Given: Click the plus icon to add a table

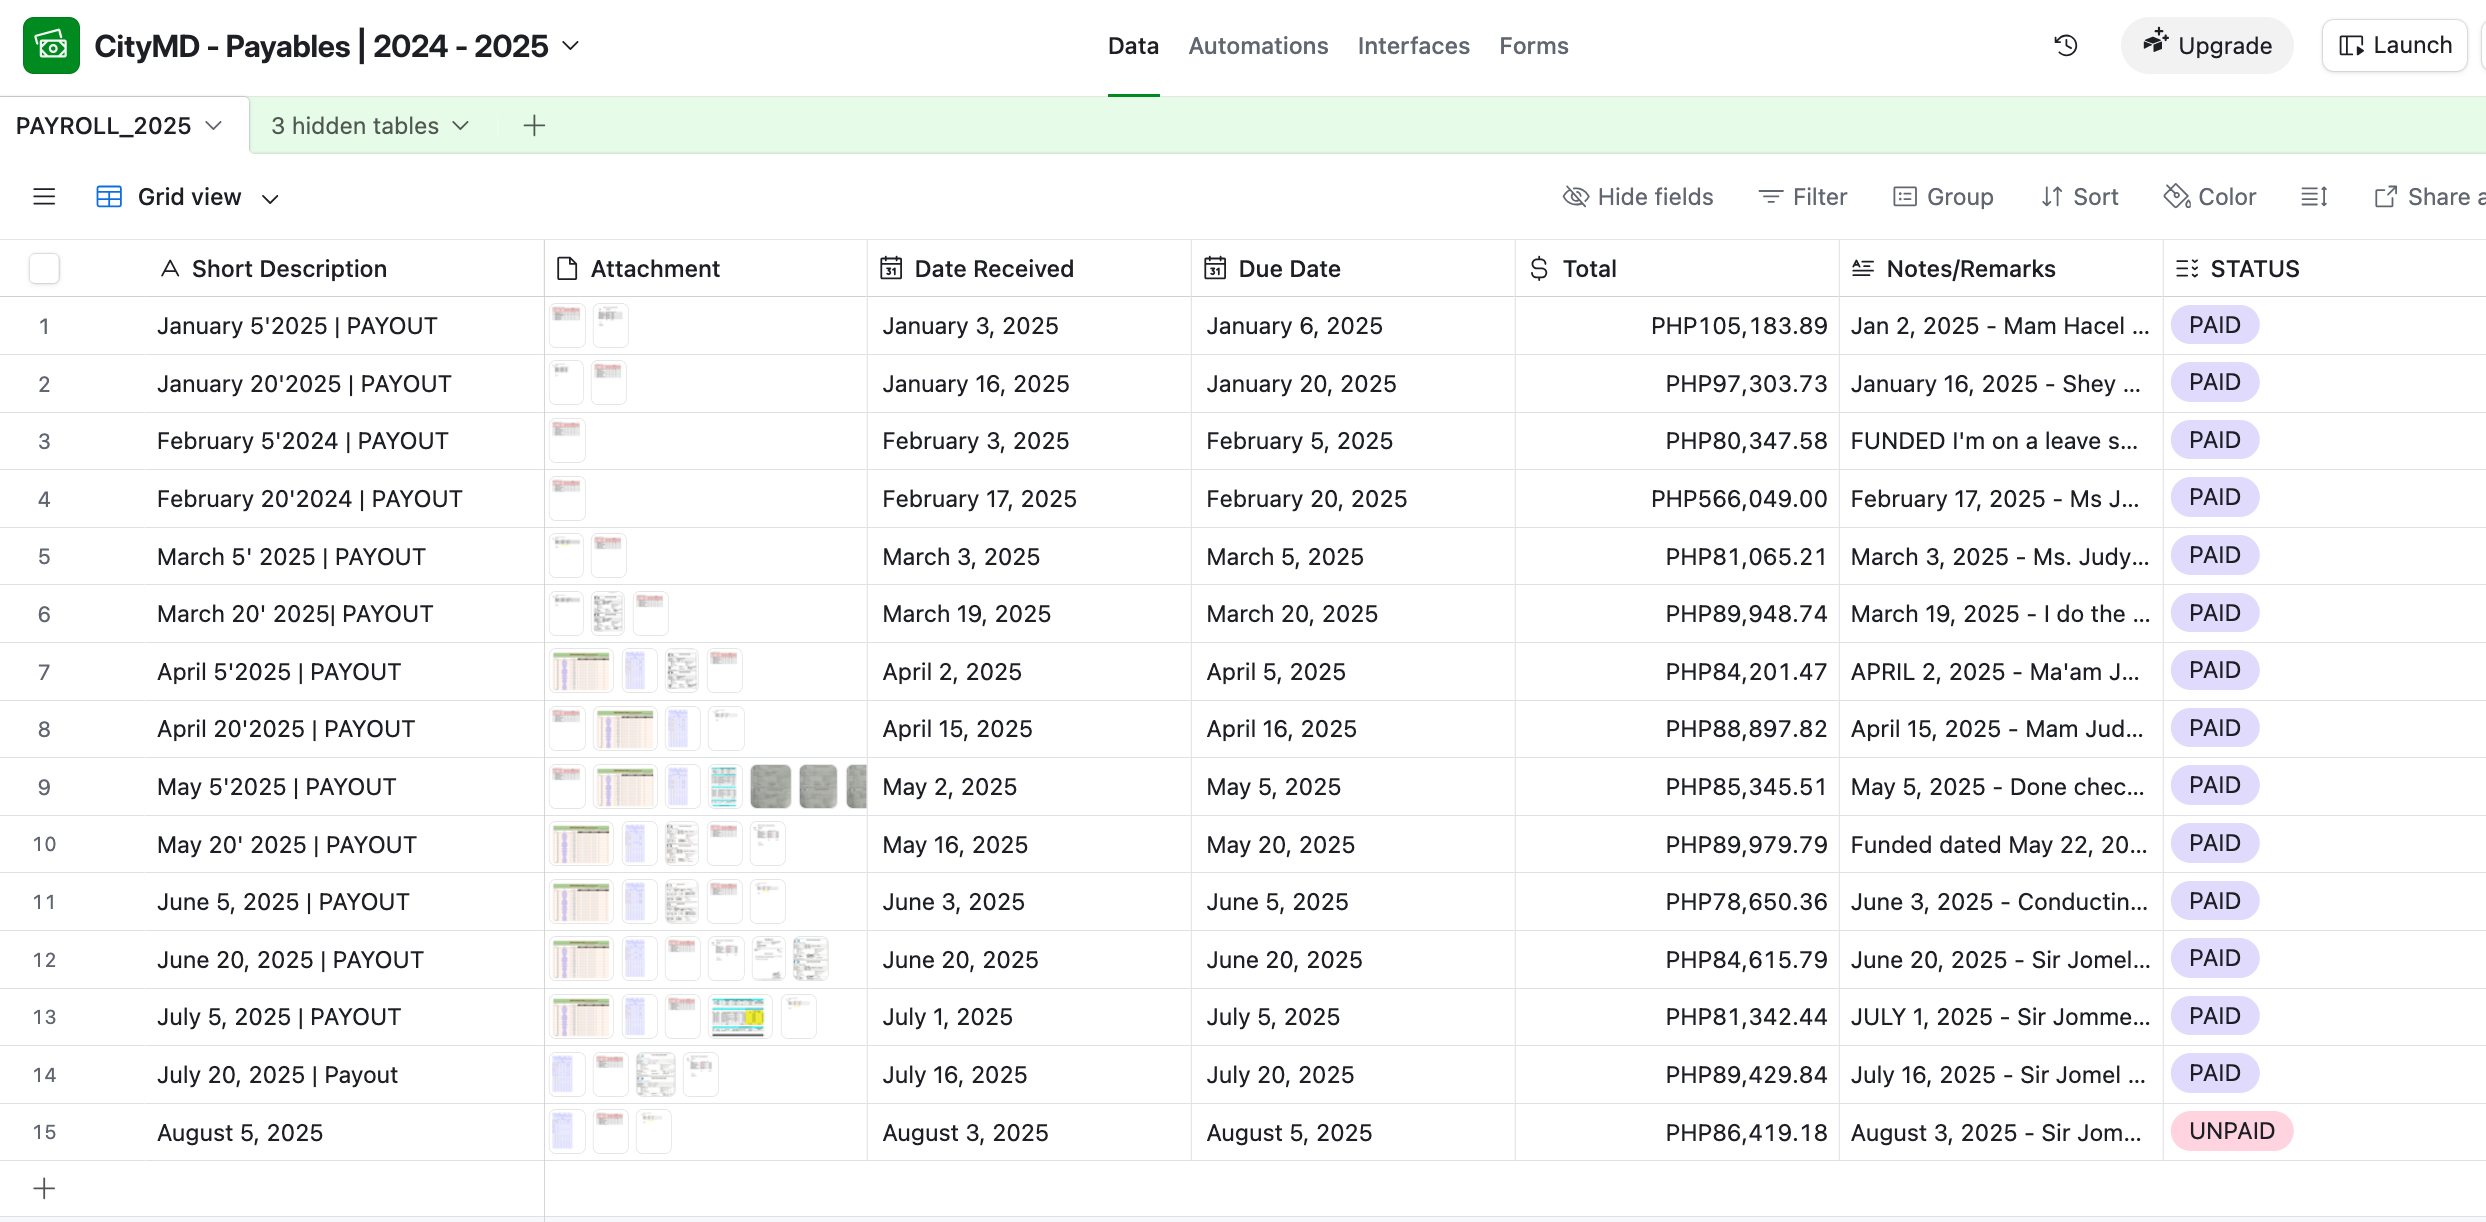Looking at the screenshot, I should coord(534,126).
